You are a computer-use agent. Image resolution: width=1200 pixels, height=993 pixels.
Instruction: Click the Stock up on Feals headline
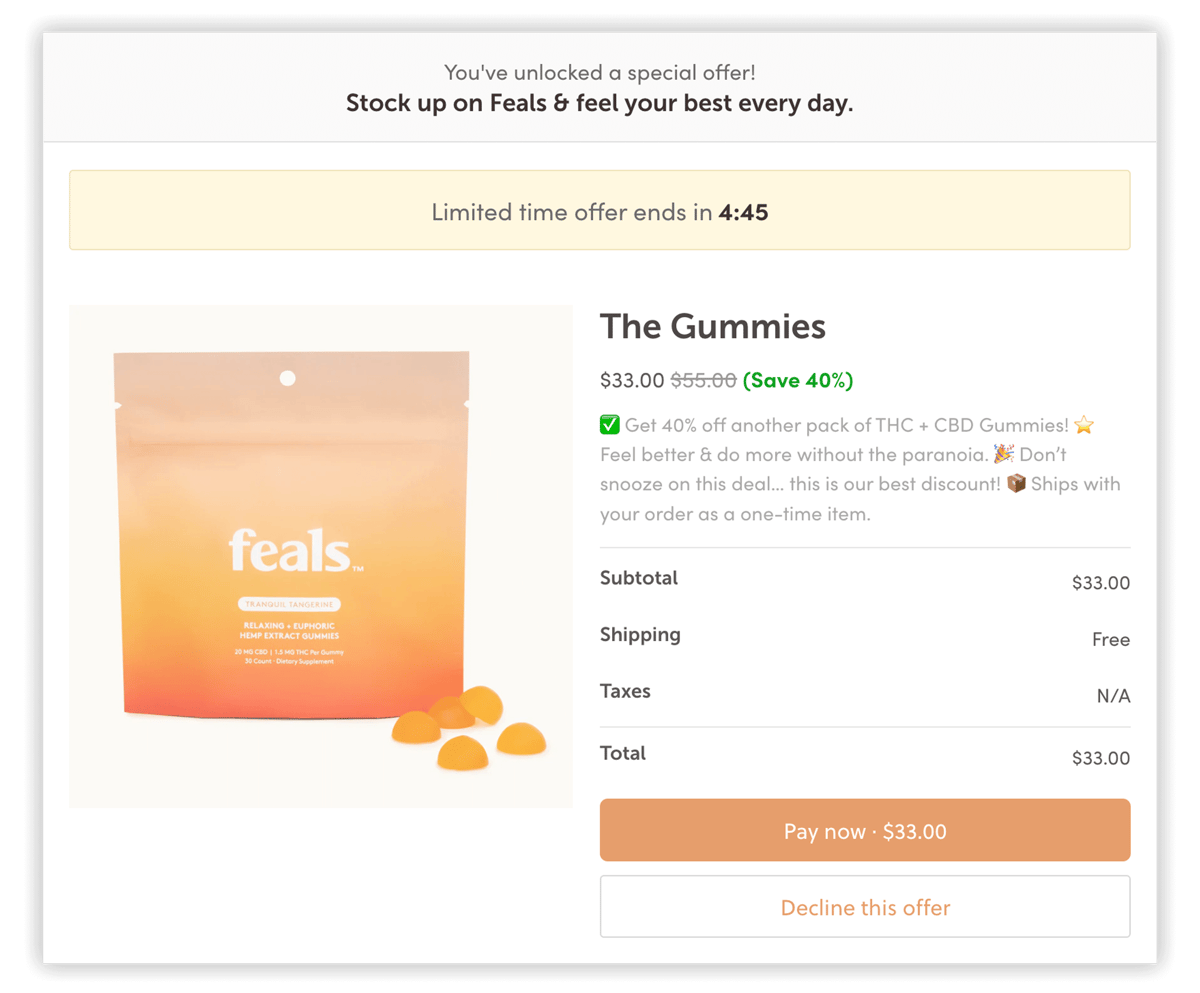click(600, 103)
